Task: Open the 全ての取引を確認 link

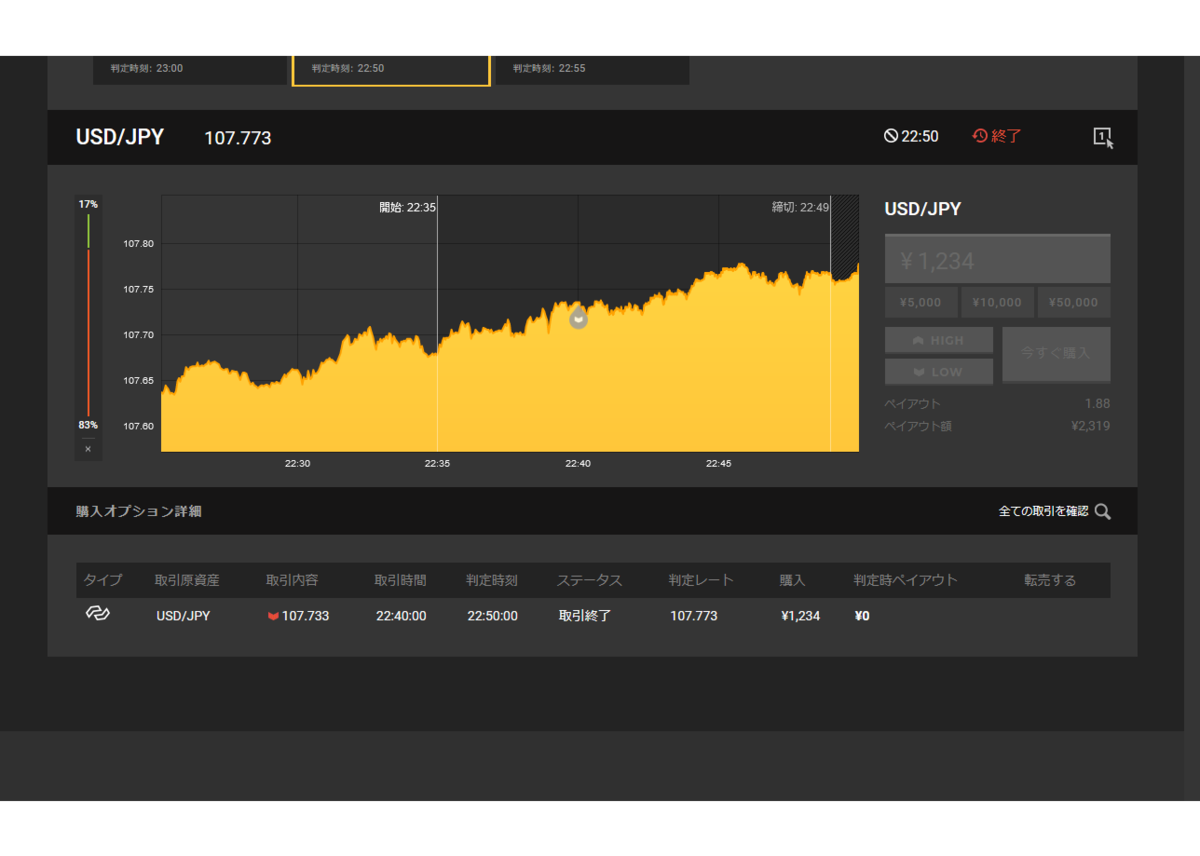Action: (x=1043, y=511)
